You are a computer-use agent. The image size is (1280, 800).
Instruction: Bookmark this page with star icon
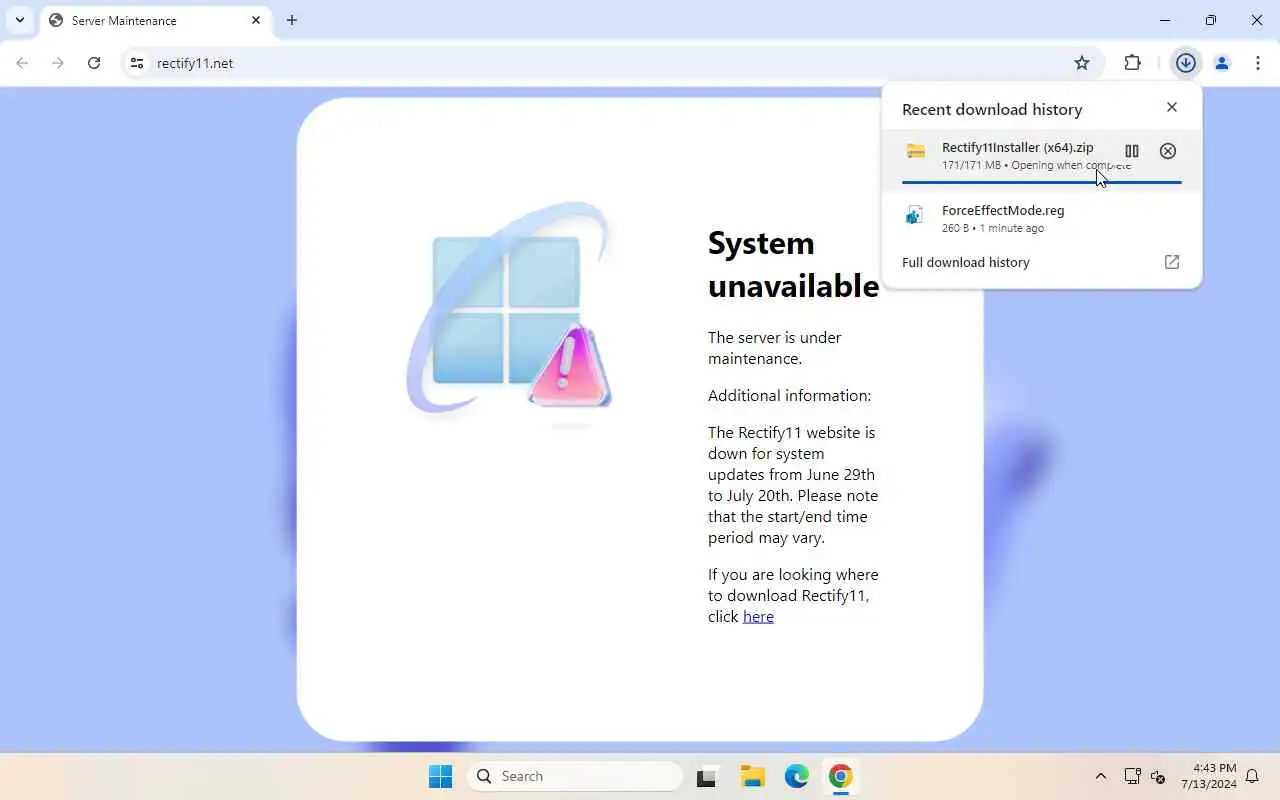[1082, 63]
